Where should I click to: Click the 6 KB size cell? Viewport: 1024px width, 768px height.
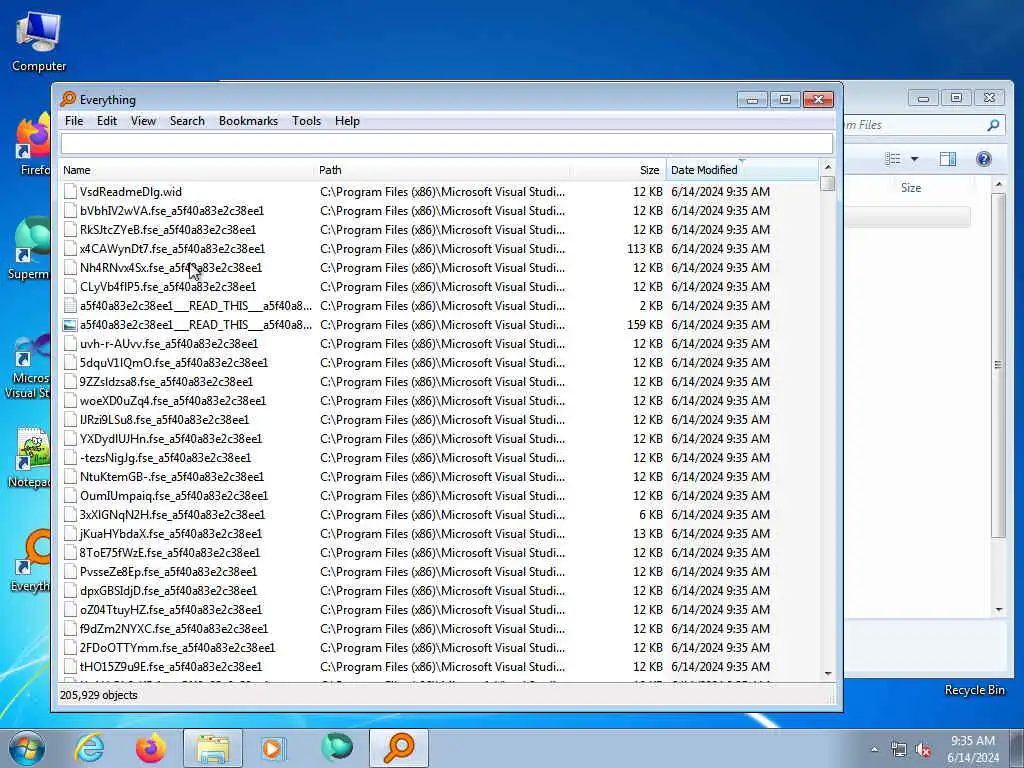(651, 514)
